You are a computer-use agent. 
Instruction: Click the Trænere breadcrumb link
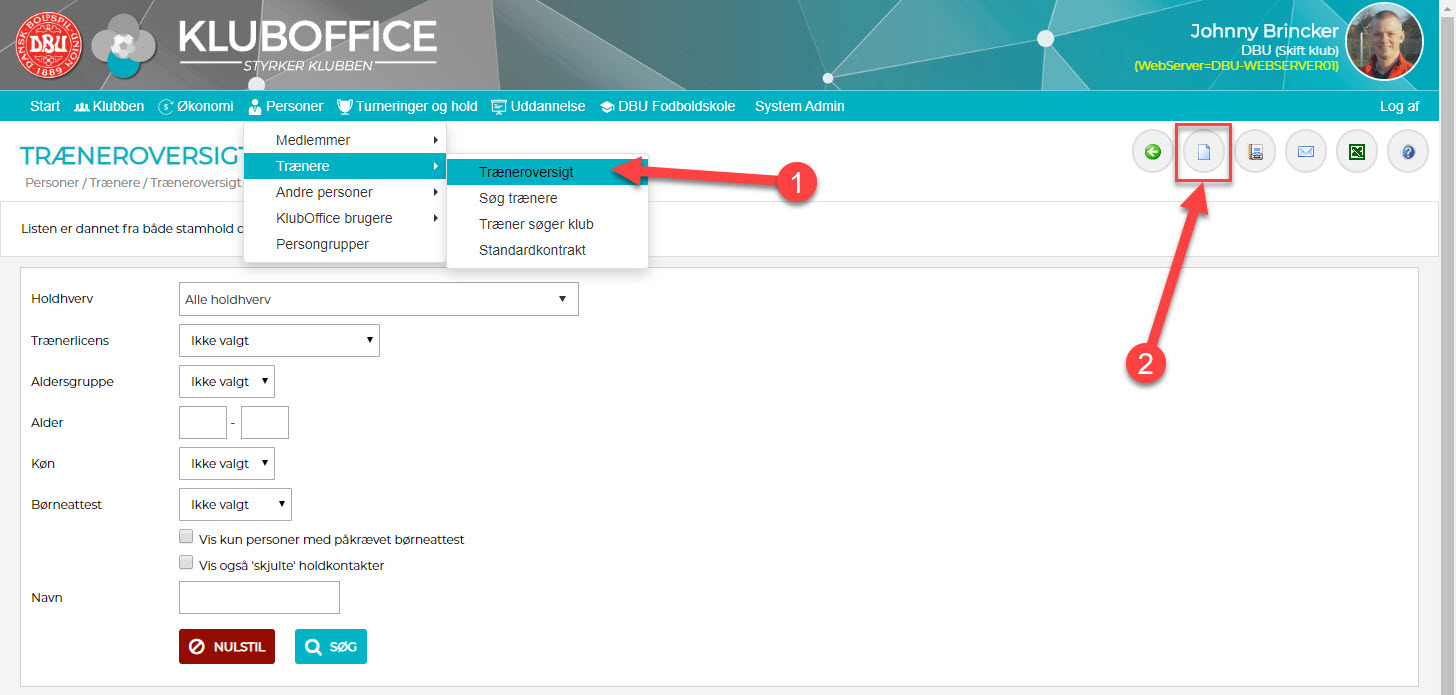[114, 183]
